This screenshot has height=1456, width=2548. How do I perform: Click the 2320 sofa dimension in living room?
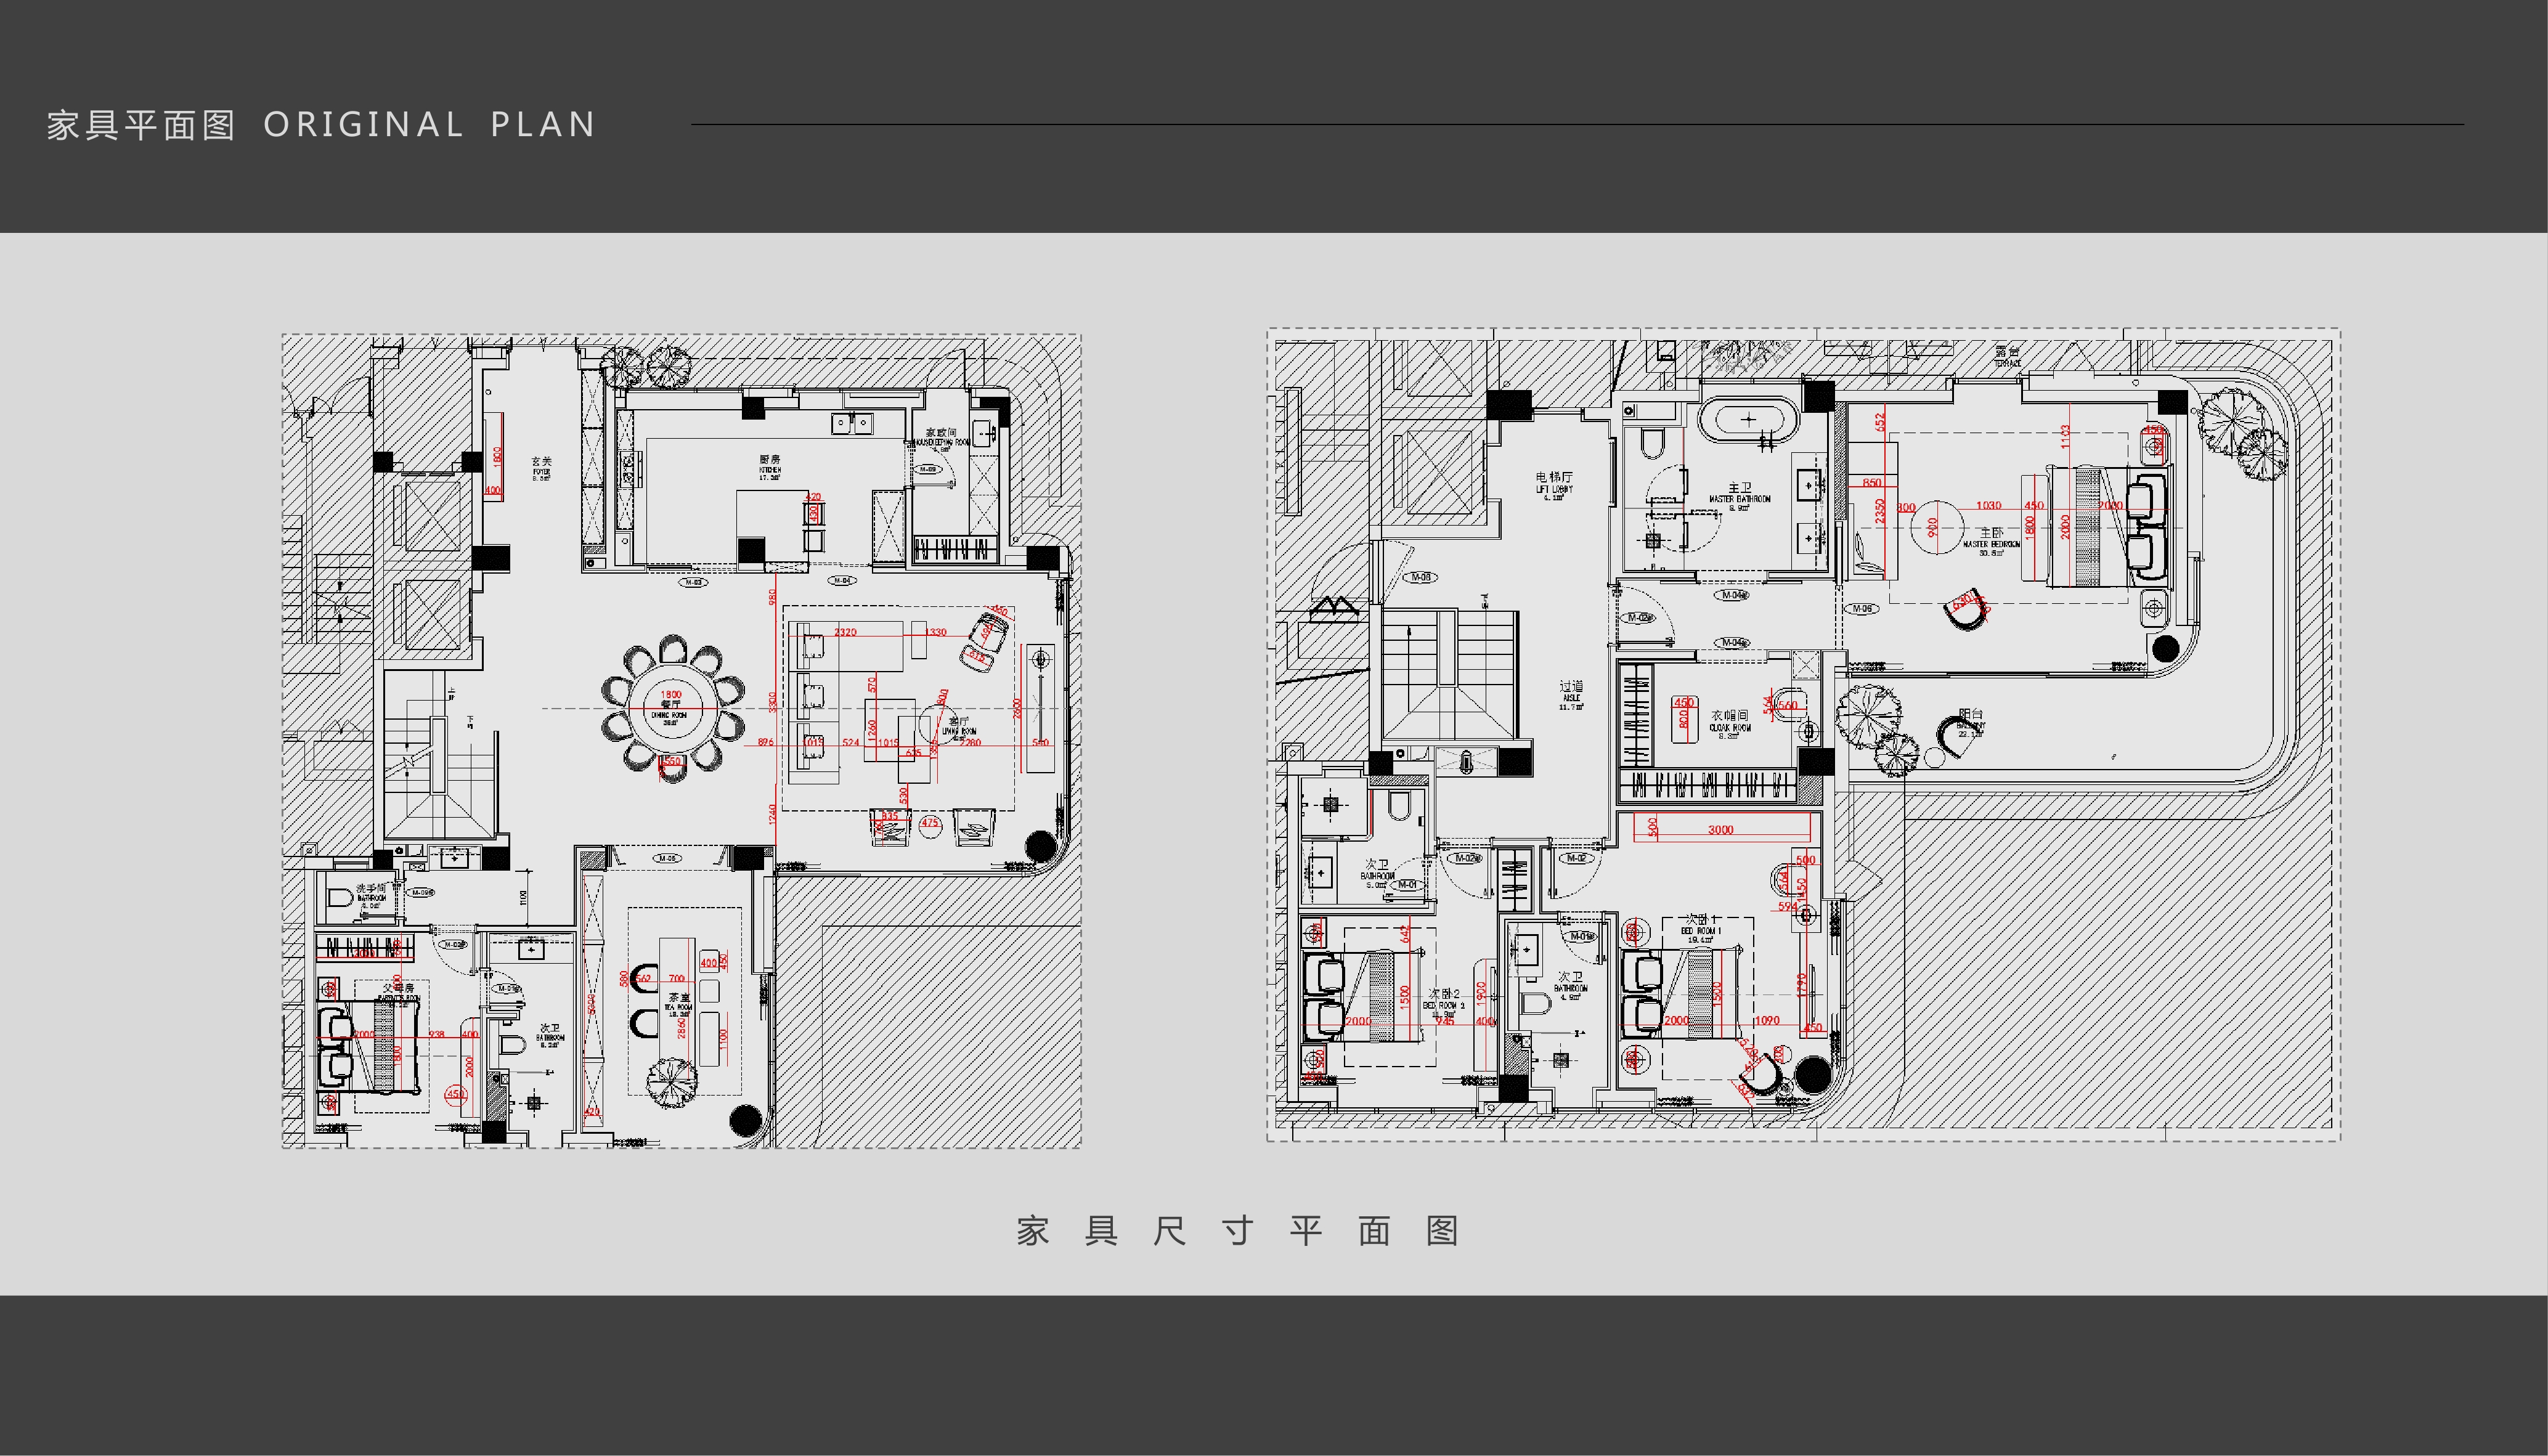pos(845,632)
